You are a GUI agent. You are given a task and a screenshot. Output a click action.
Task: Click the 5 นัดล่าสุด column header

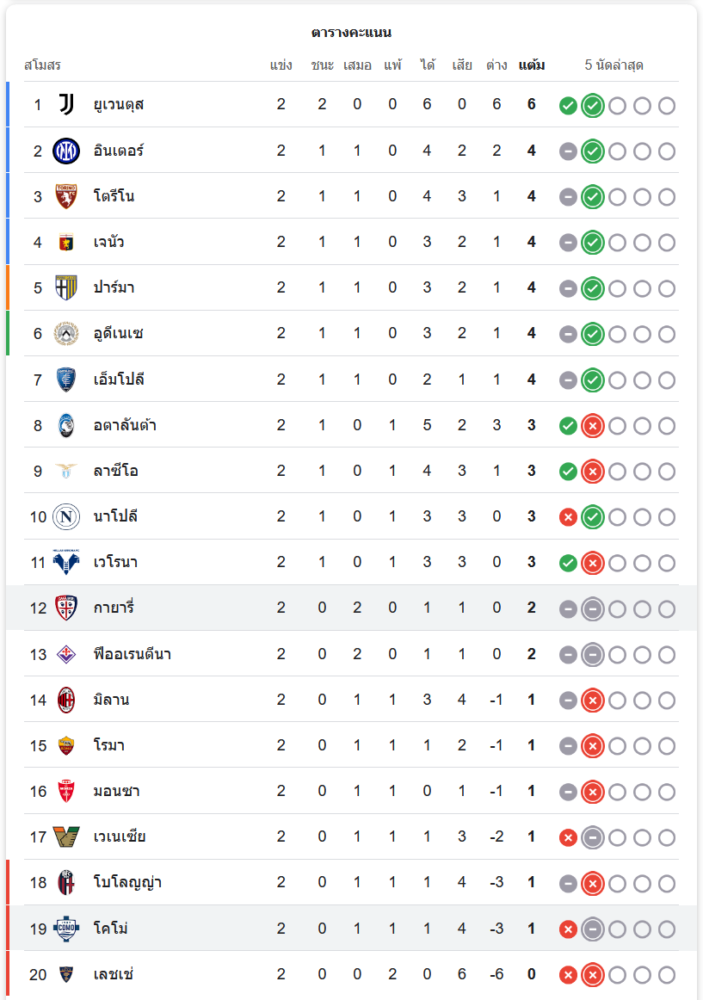(x=614, y=66)
